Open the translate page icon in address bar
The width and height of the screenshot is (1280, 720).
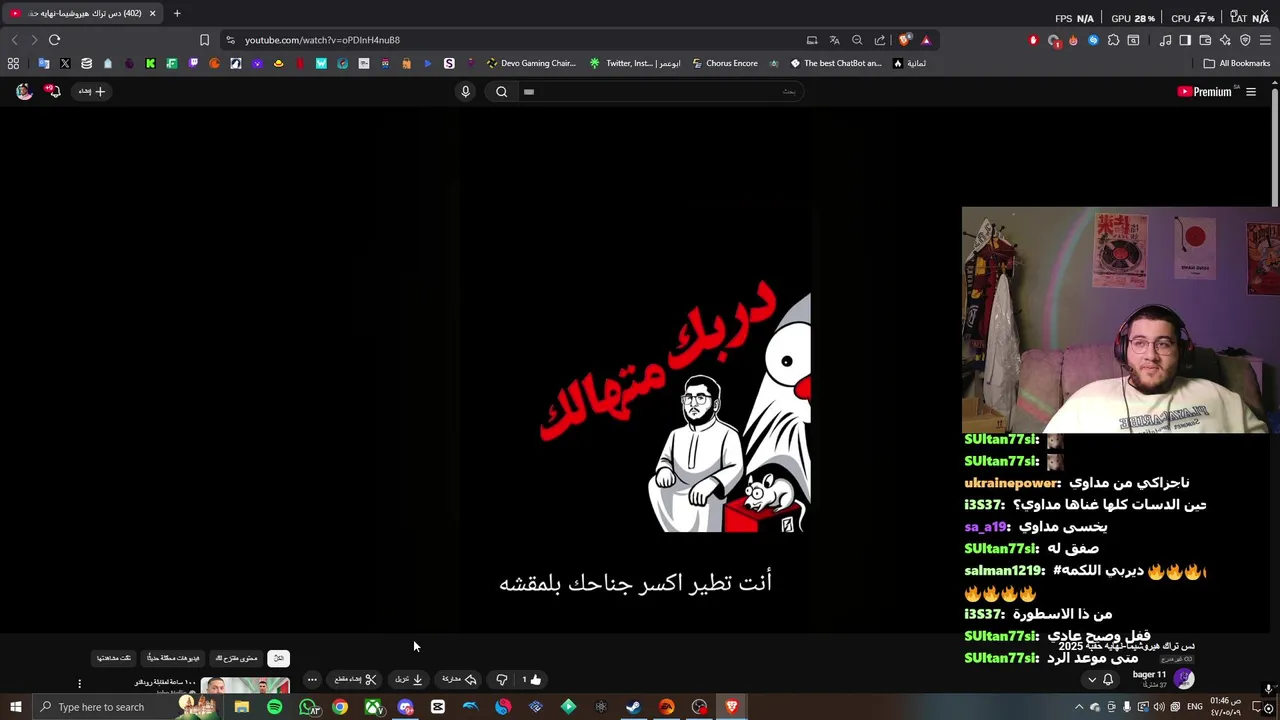click(x=834, y=40)
